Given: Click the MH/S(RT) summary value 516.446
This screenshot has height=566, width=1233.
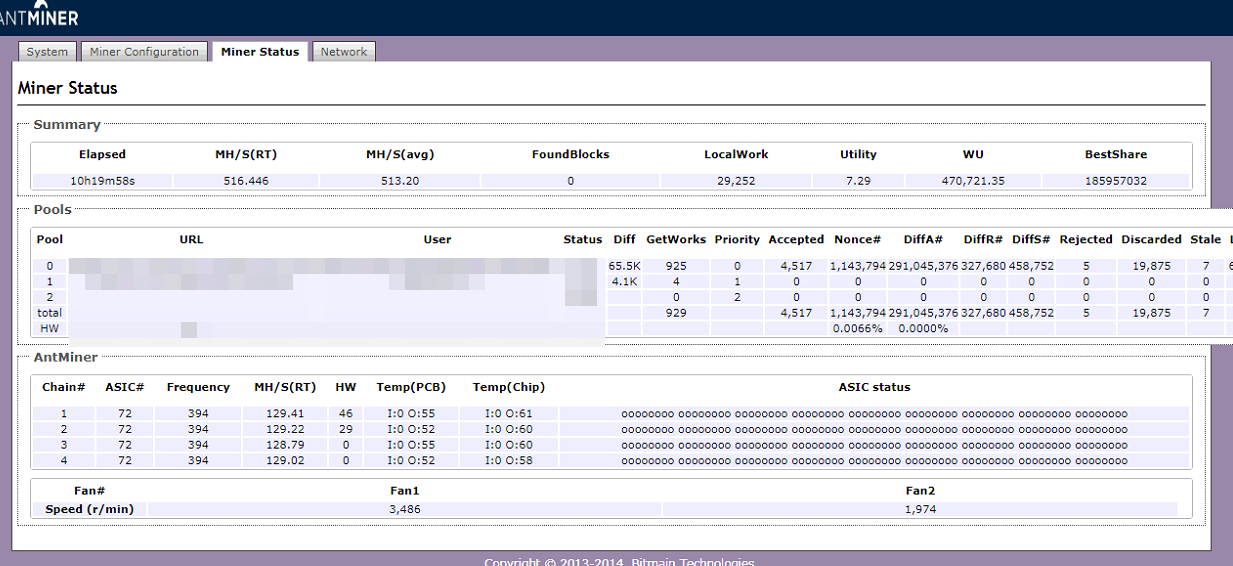Looking at the screenshot, I should pyautogui.click(x=246, y=181).
